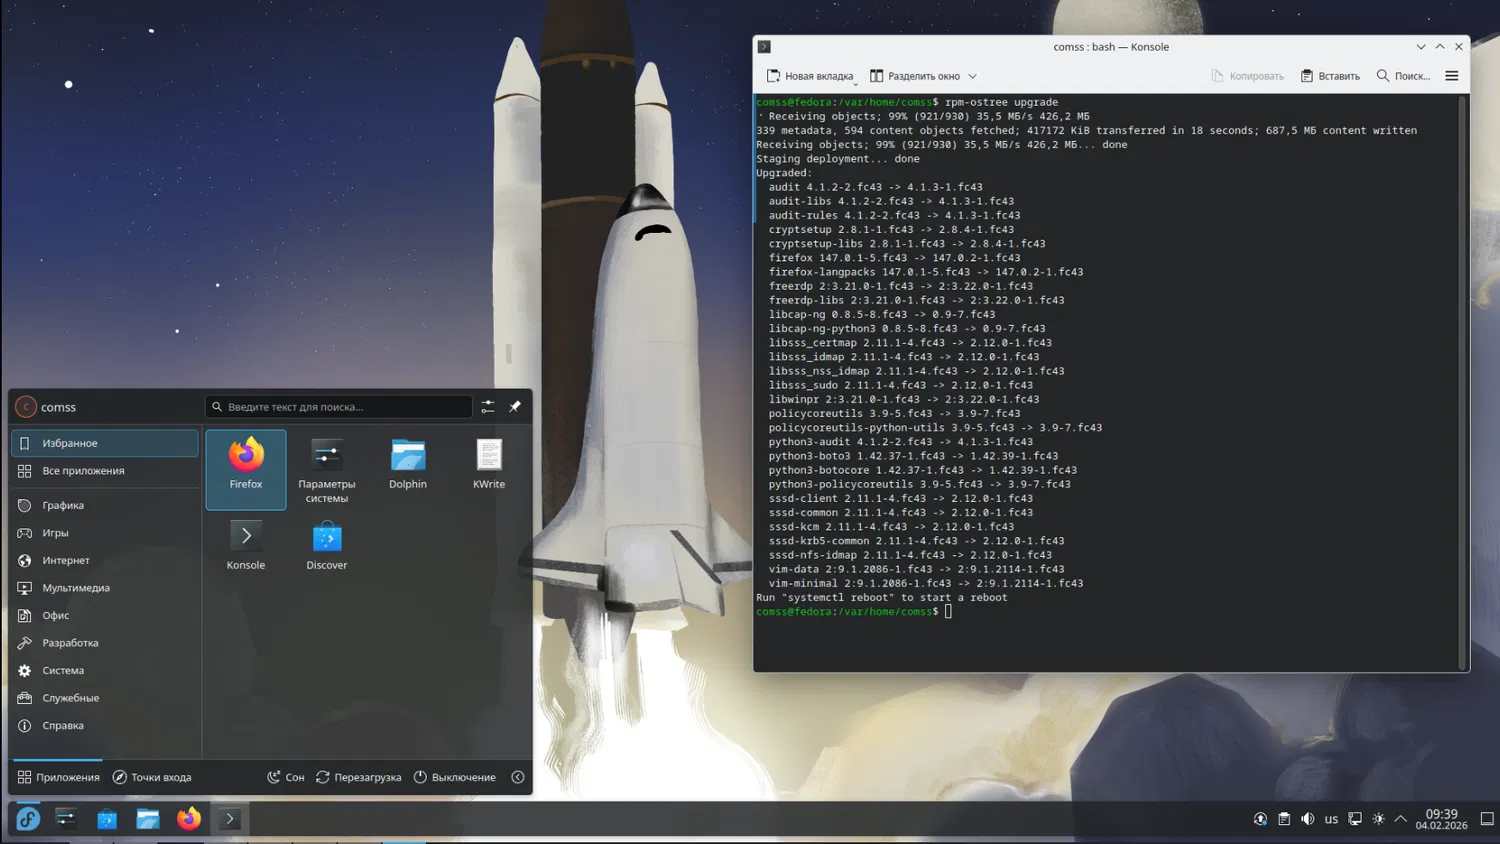Click the Сон sleep button
The width and height of the screenshot is (1500, 844).
286,777
